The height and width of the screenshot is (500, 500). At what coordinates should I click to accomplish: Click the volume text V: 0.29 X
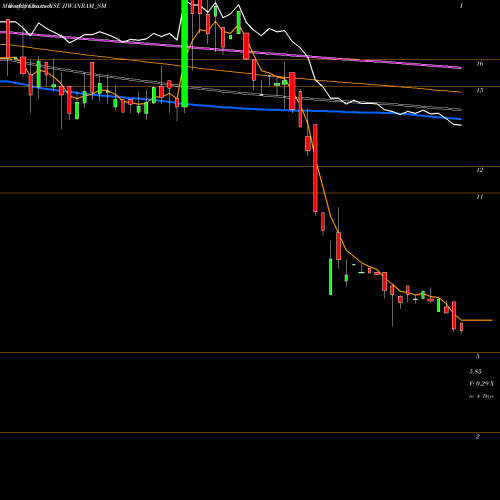pyautogui.click(x=482, y=384)
